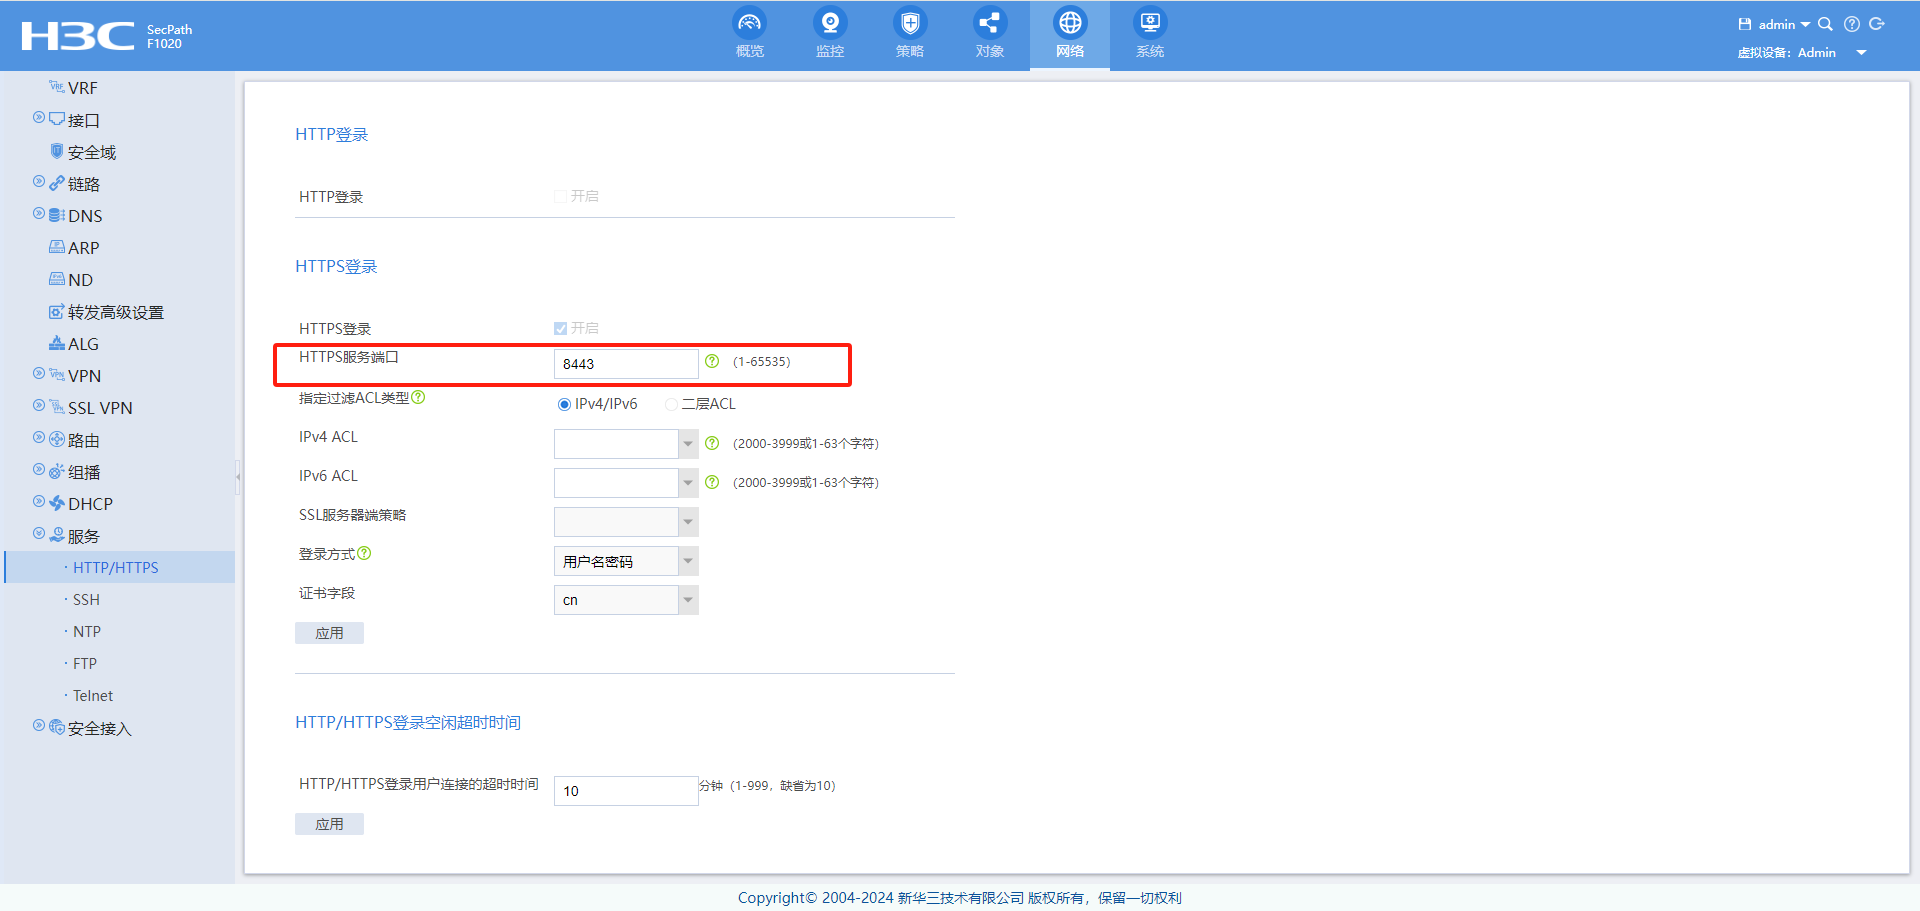Show help tip for HTTPS服务端口 range
Image resolution: width=1920 pixels, height=911 pixels.
tap(712, 361)
